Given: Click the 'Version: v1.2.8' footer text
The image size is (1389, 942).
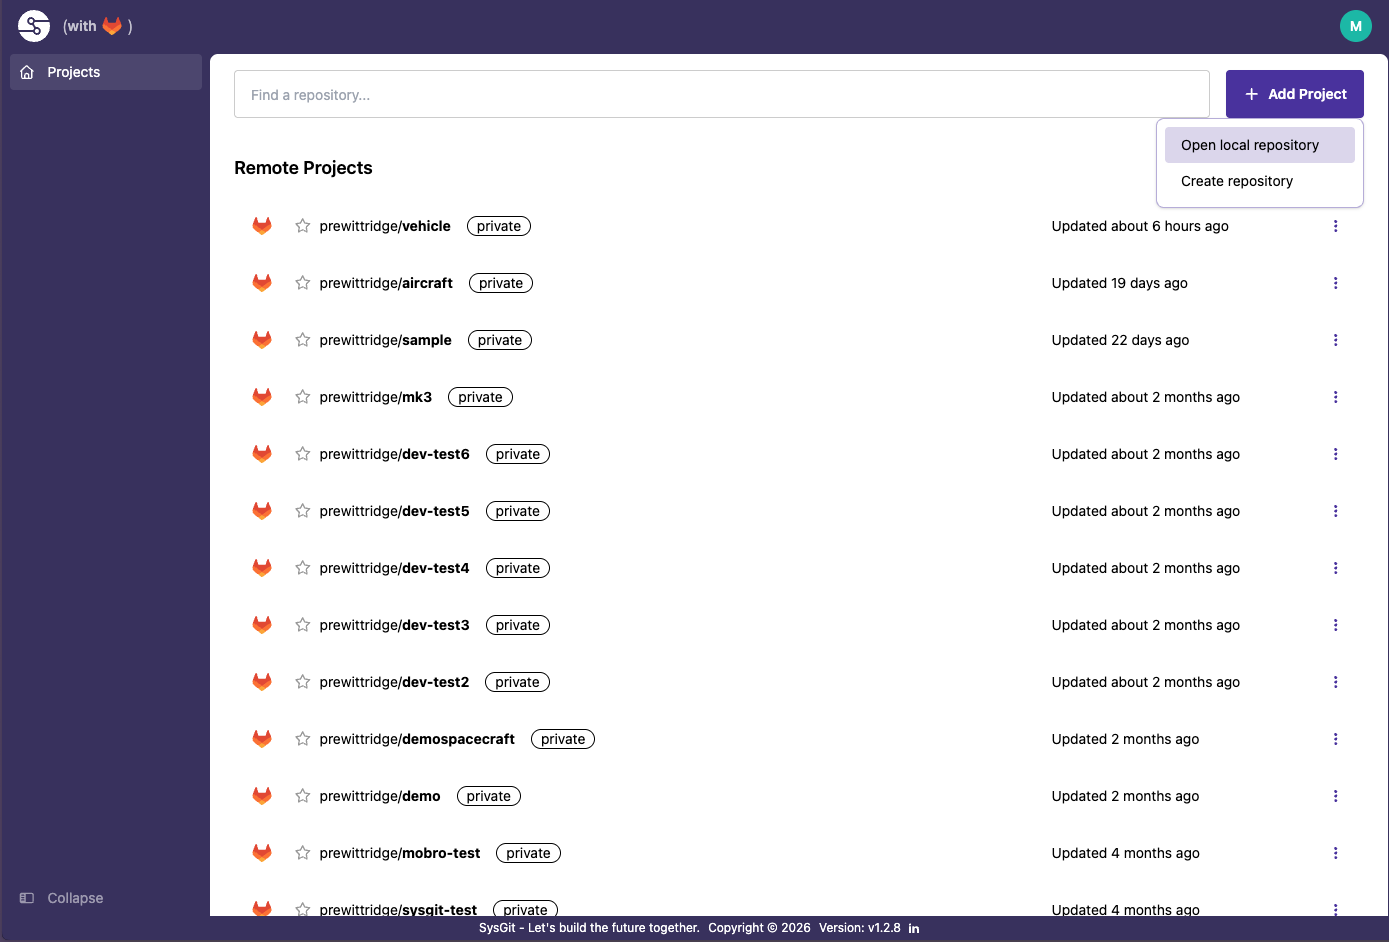Looking at the screenshot, I should point(859,928).
